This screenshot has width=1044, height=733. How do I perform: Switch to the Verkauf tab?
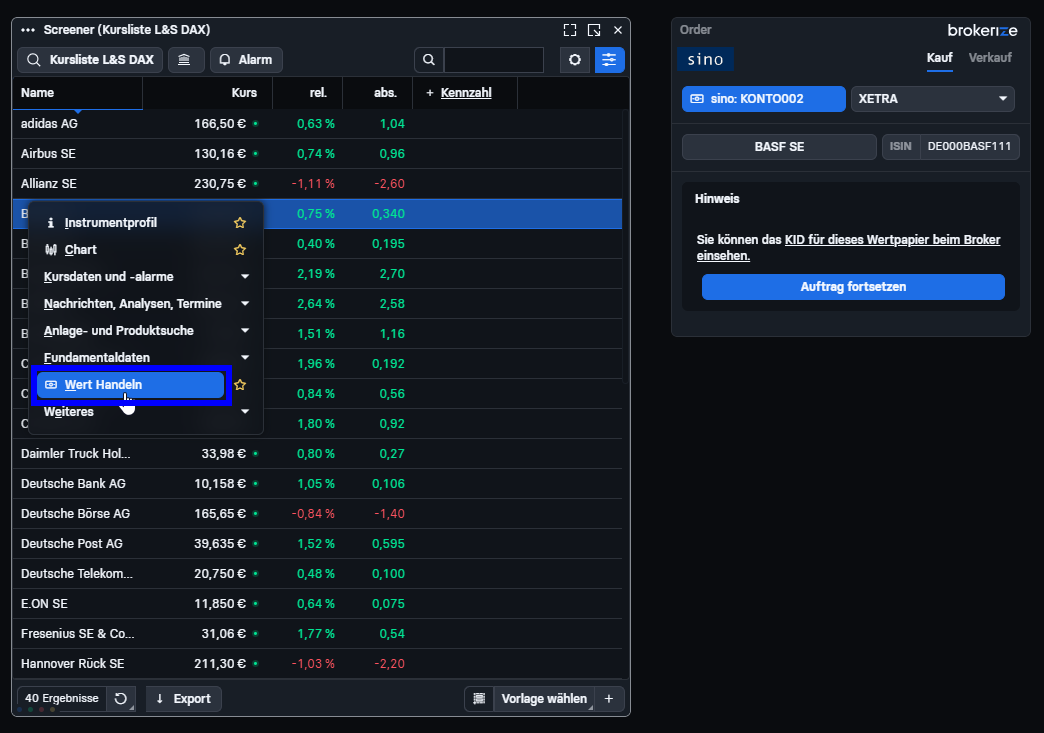click(x=990, y=58)
